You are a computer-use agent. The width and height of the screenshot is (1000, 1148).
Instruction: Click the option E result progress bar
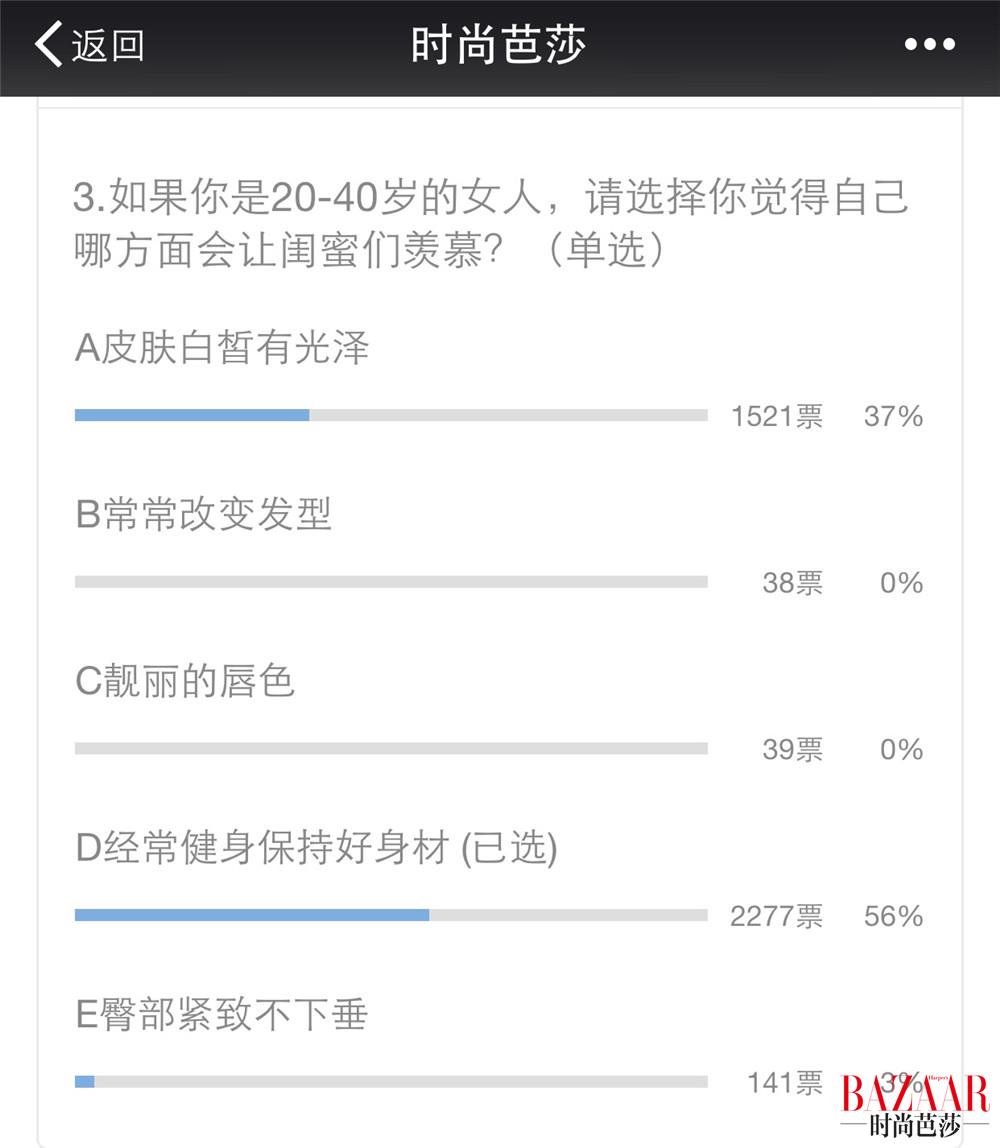391,1081
